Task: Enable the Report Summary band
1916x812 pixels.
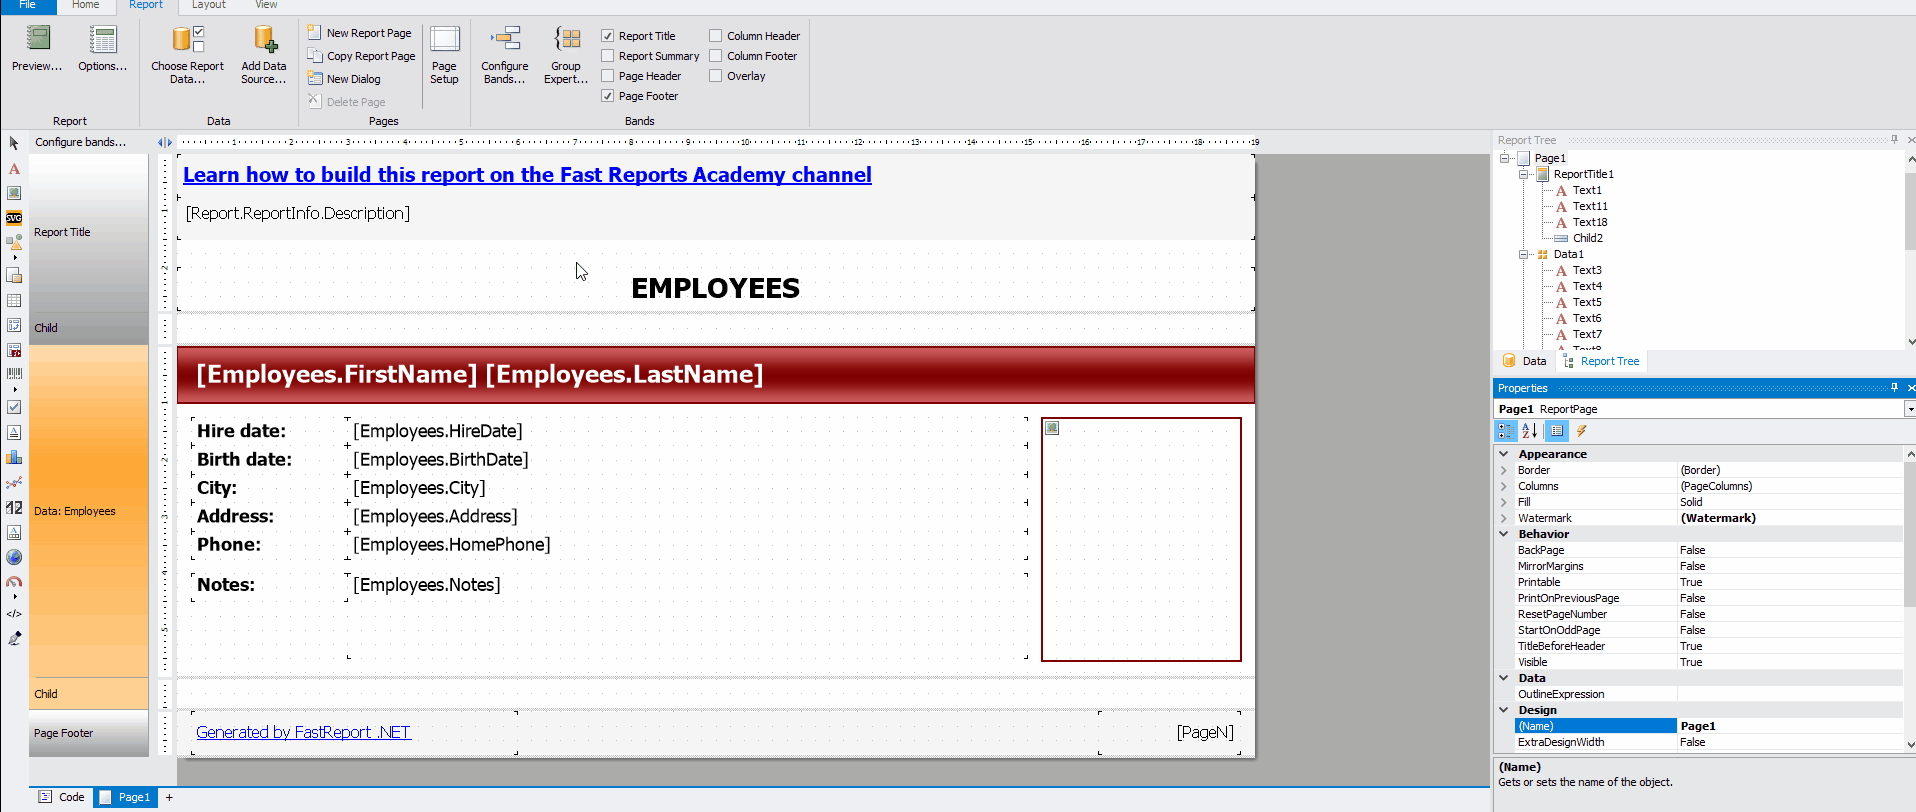Action: click(x=607, y=56)
